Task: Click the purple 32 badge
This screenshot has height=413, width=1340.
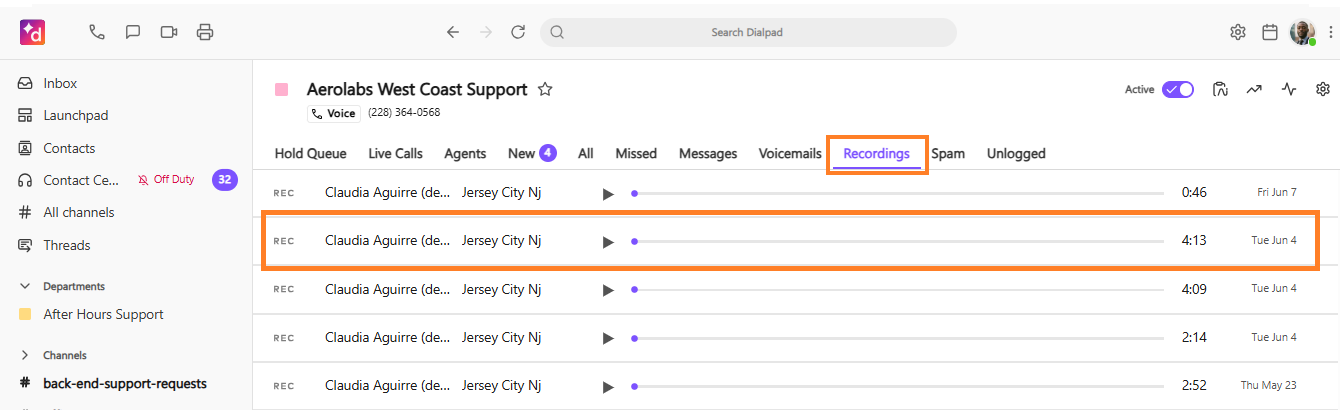Action: [x=225, y=180]
